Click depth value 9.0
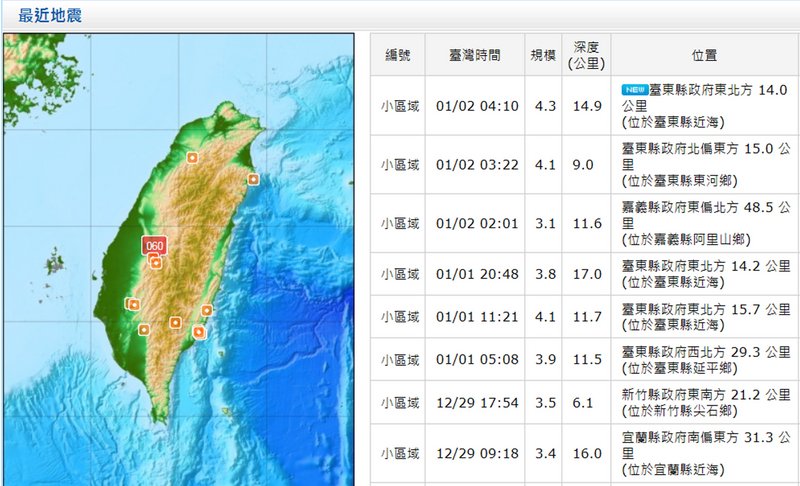Viewport: 800px width, 486px height. (583, 165)
